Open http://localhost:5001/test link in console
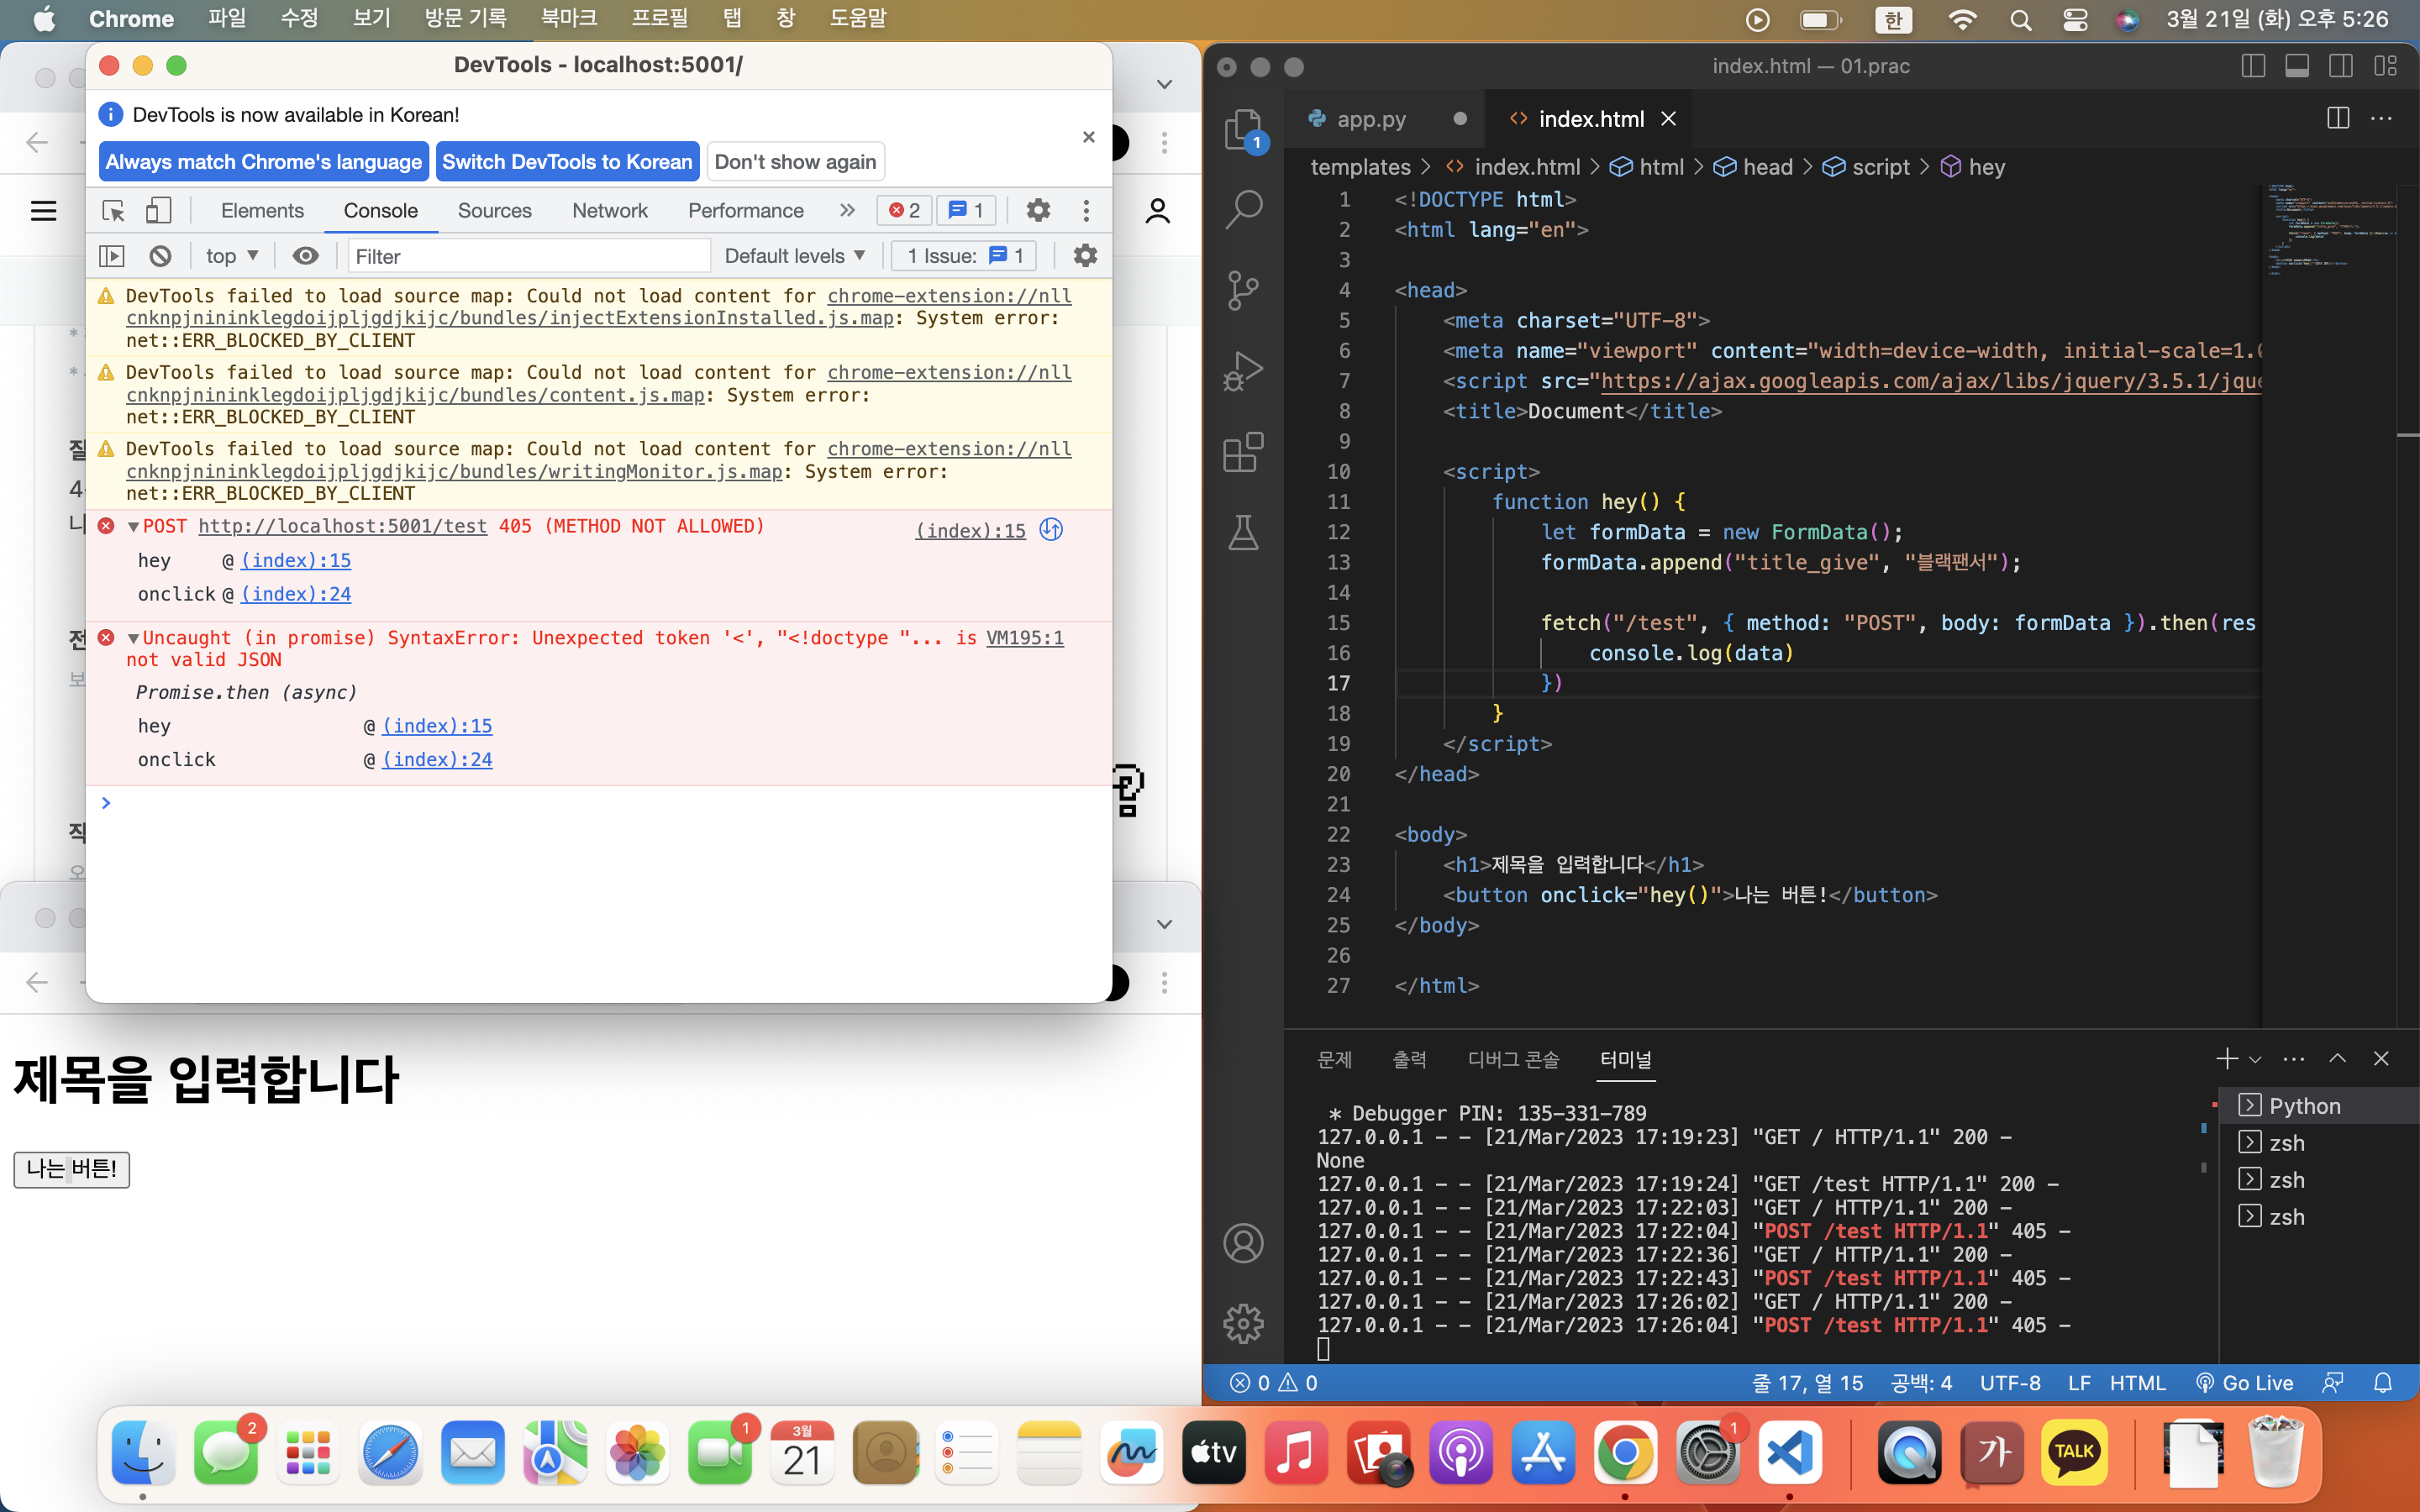 [342, 526]
